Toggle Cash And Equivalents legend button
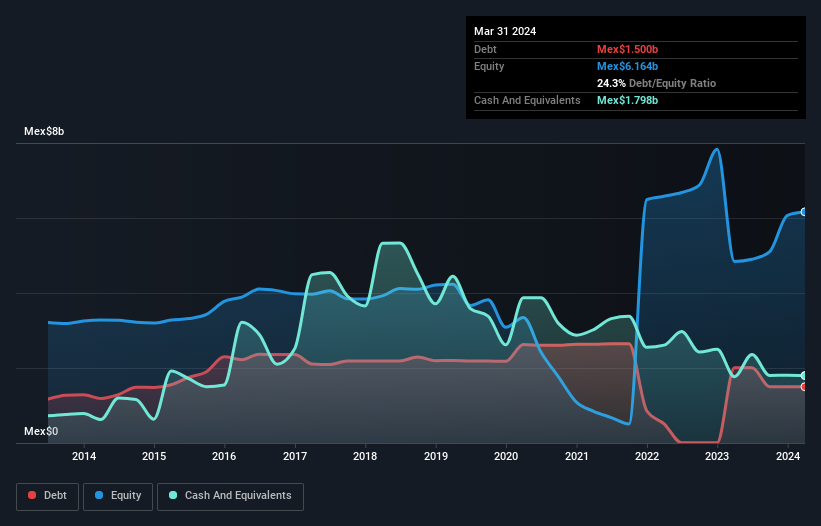This screenshot has width=821, height=526. point(230,496)
